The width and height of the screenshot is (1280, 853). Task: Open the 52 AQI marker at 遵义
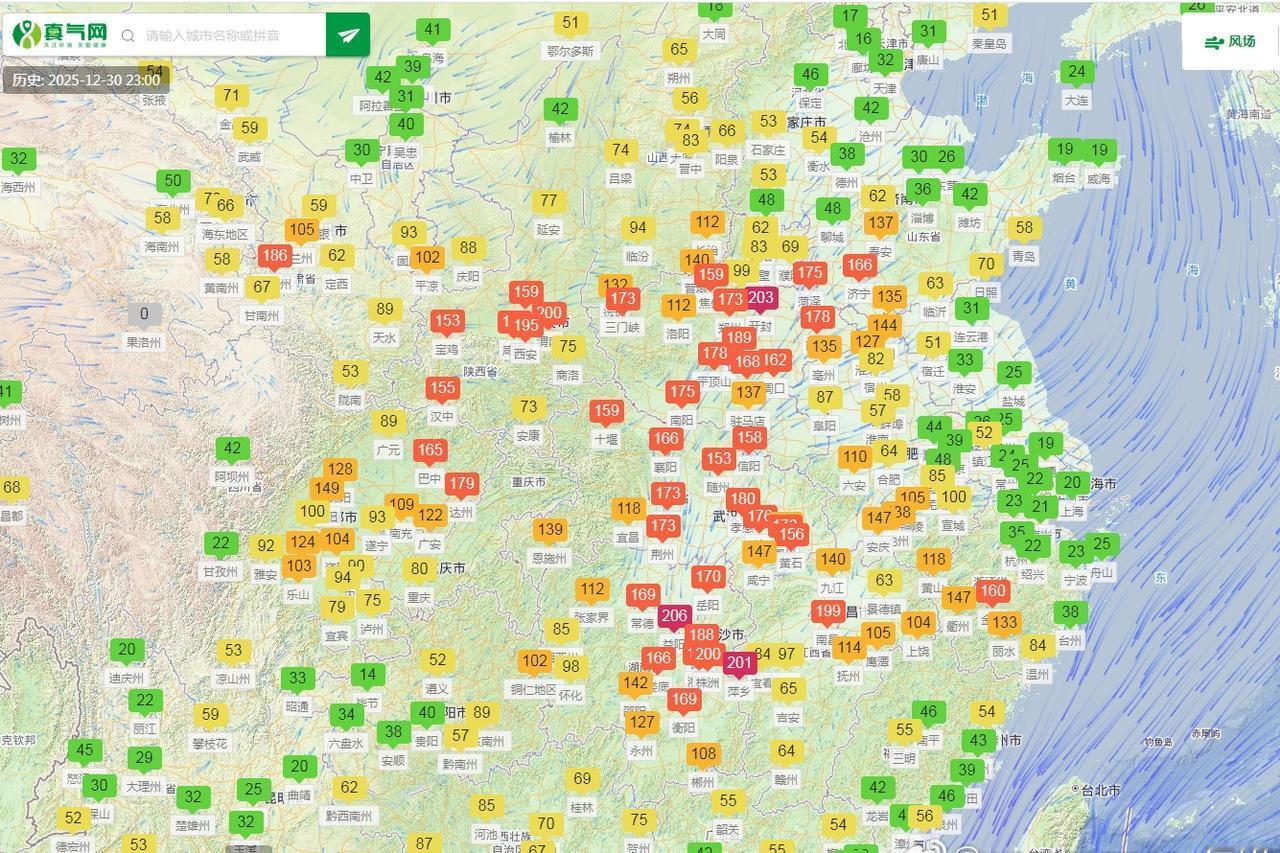pos(437,660)
